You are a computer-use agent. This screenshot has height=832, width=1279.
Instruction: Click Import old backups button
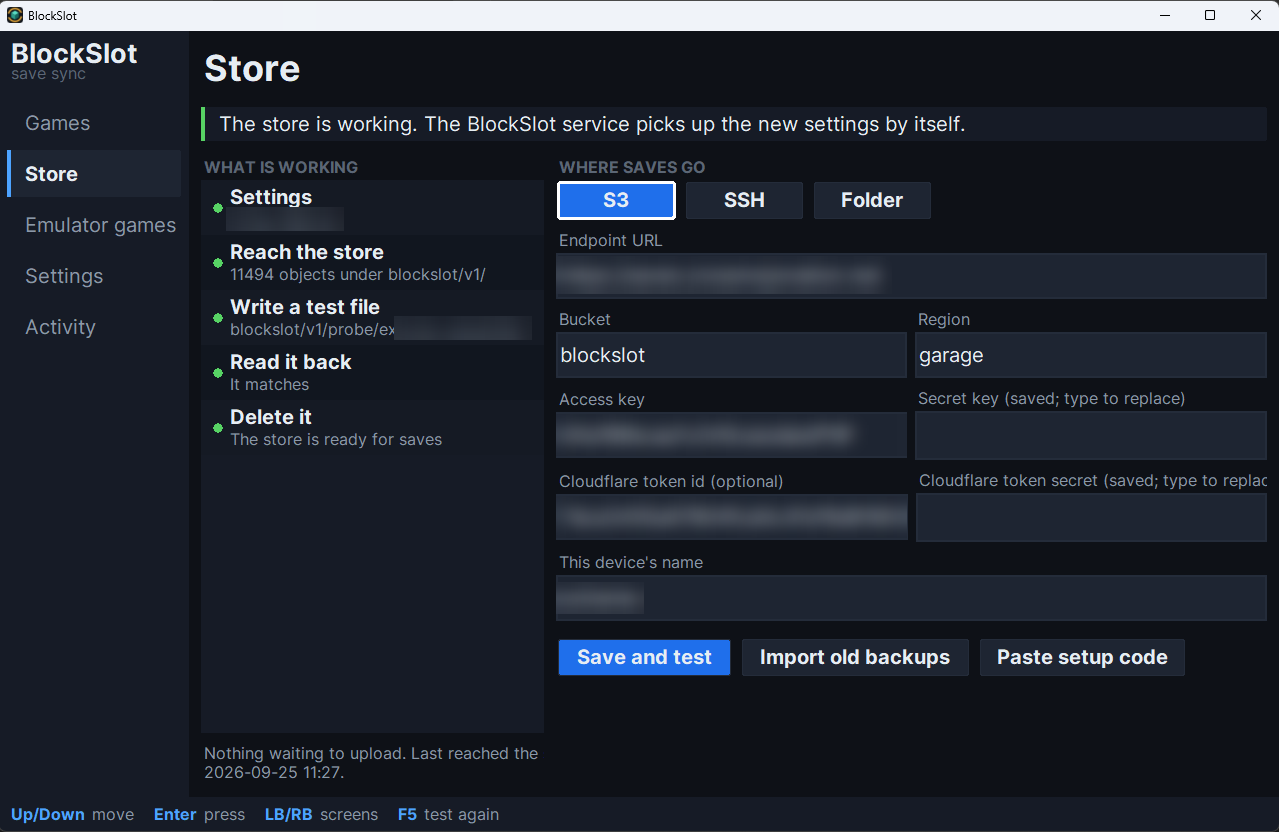[x=855, y=658]
